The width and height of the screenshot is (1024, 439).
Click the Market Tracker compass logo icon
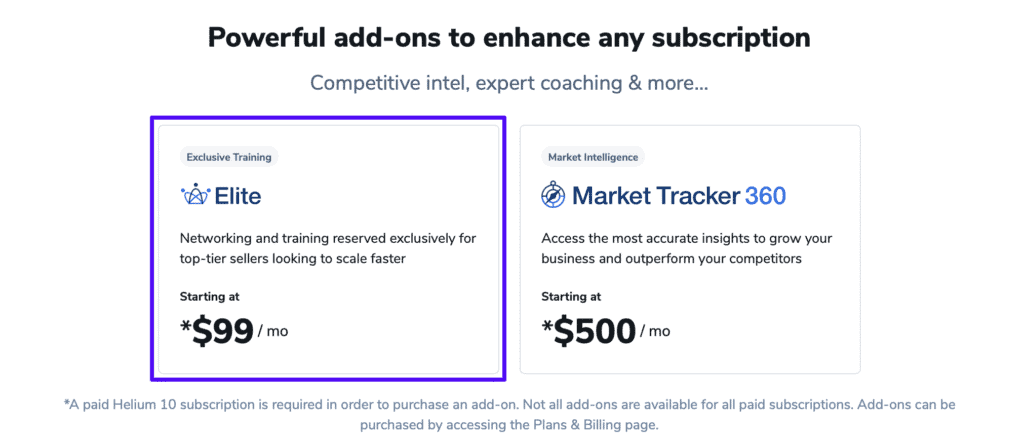coord(554,195)
